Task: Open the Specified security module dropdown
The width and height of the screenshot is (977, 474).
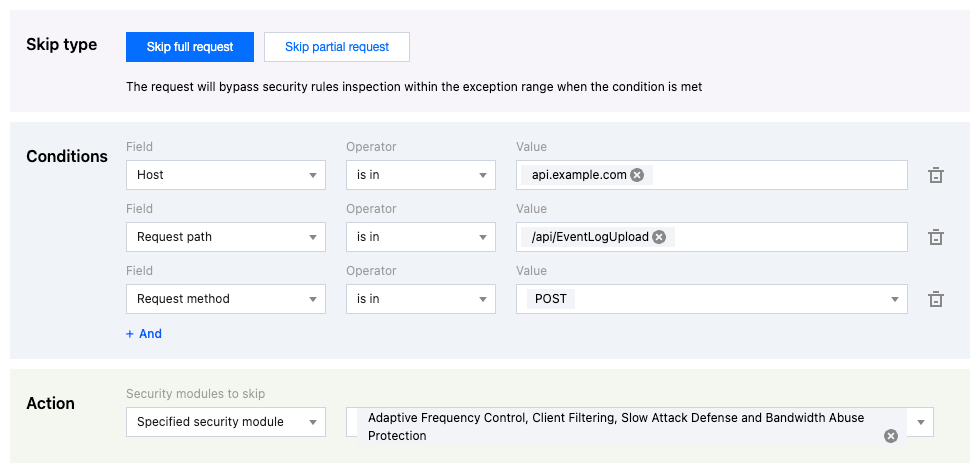Action: point(226,422)
